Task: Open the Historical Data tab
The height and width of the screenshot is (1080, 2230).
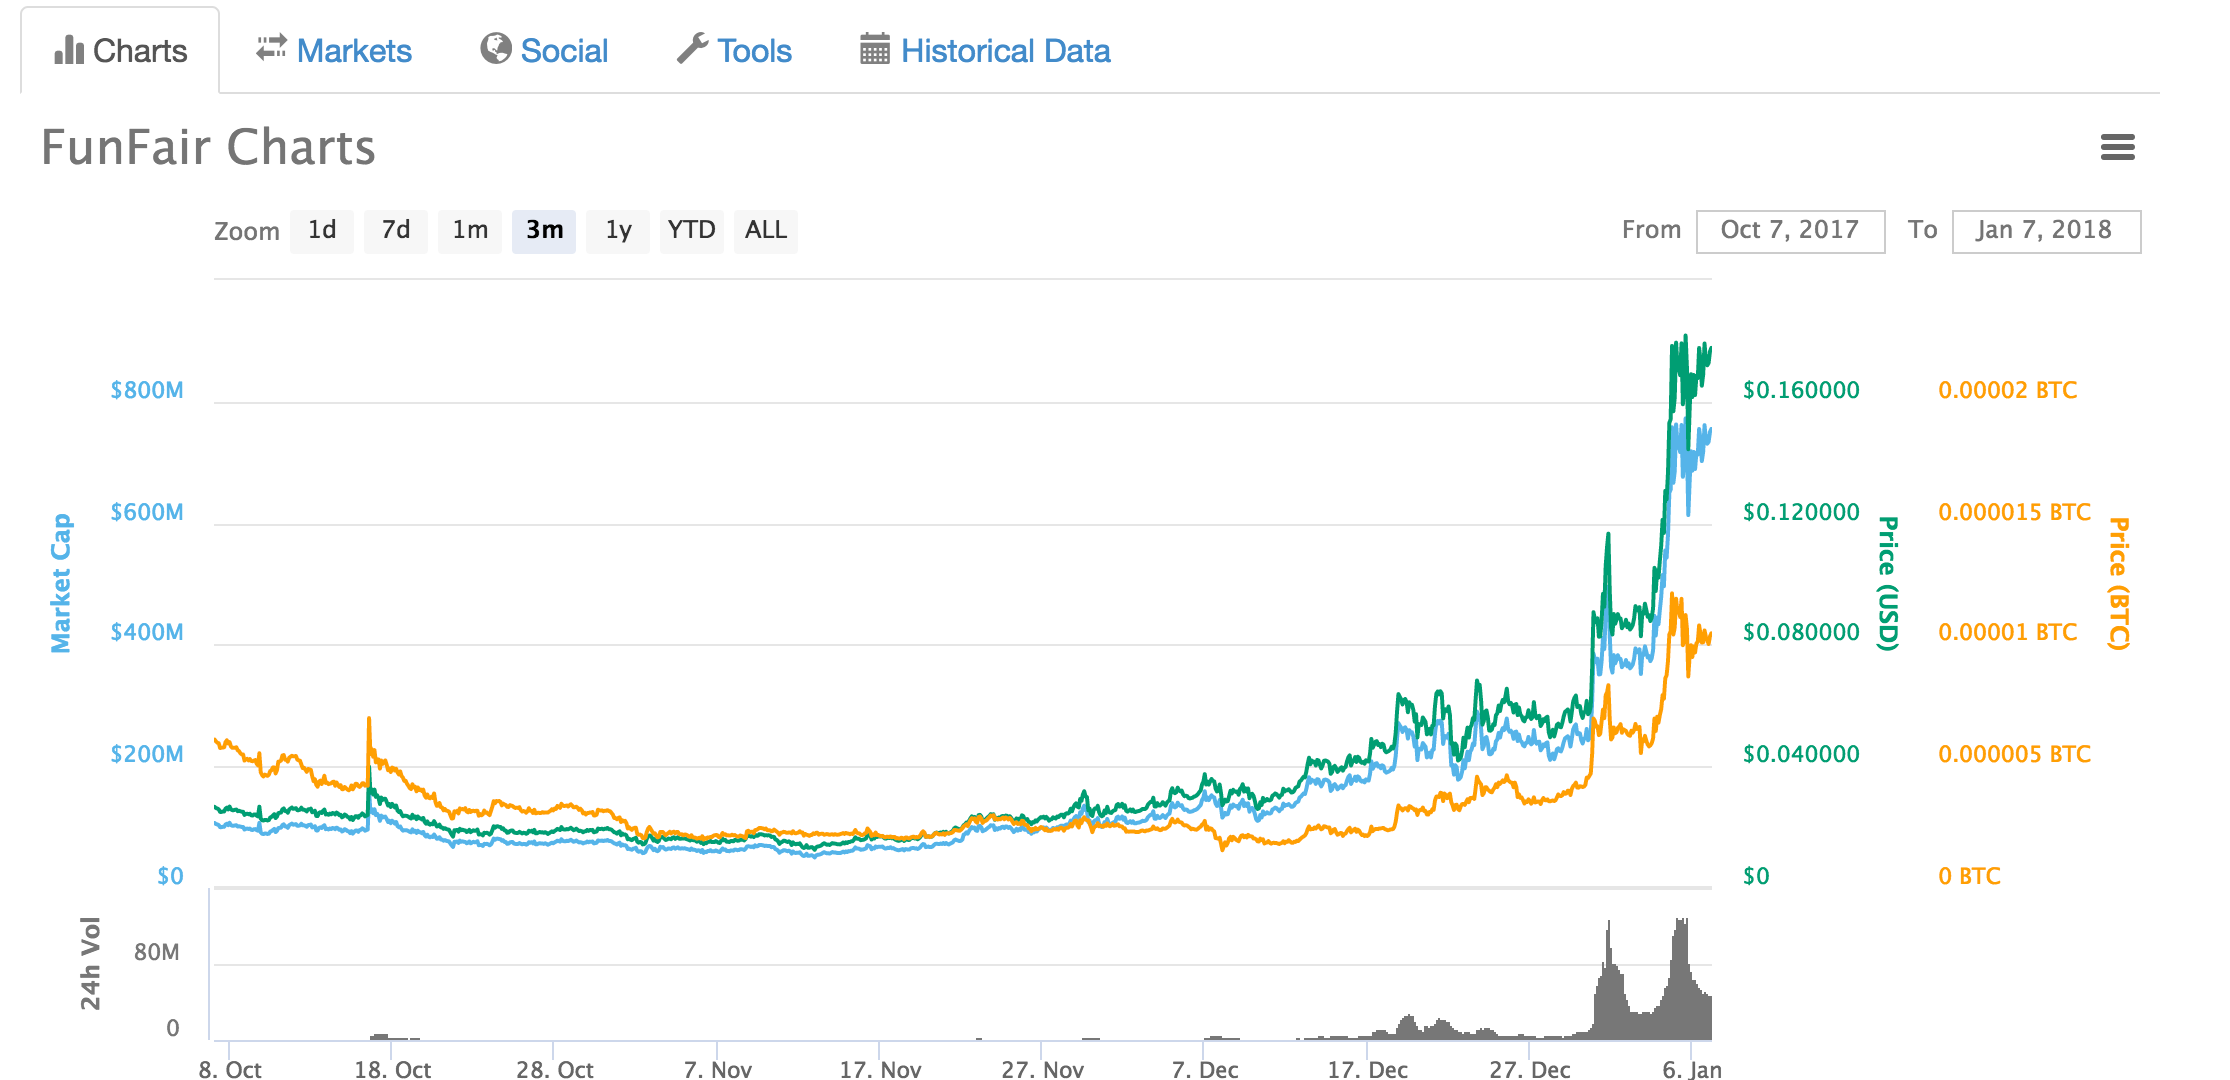Action: point(985,50)
